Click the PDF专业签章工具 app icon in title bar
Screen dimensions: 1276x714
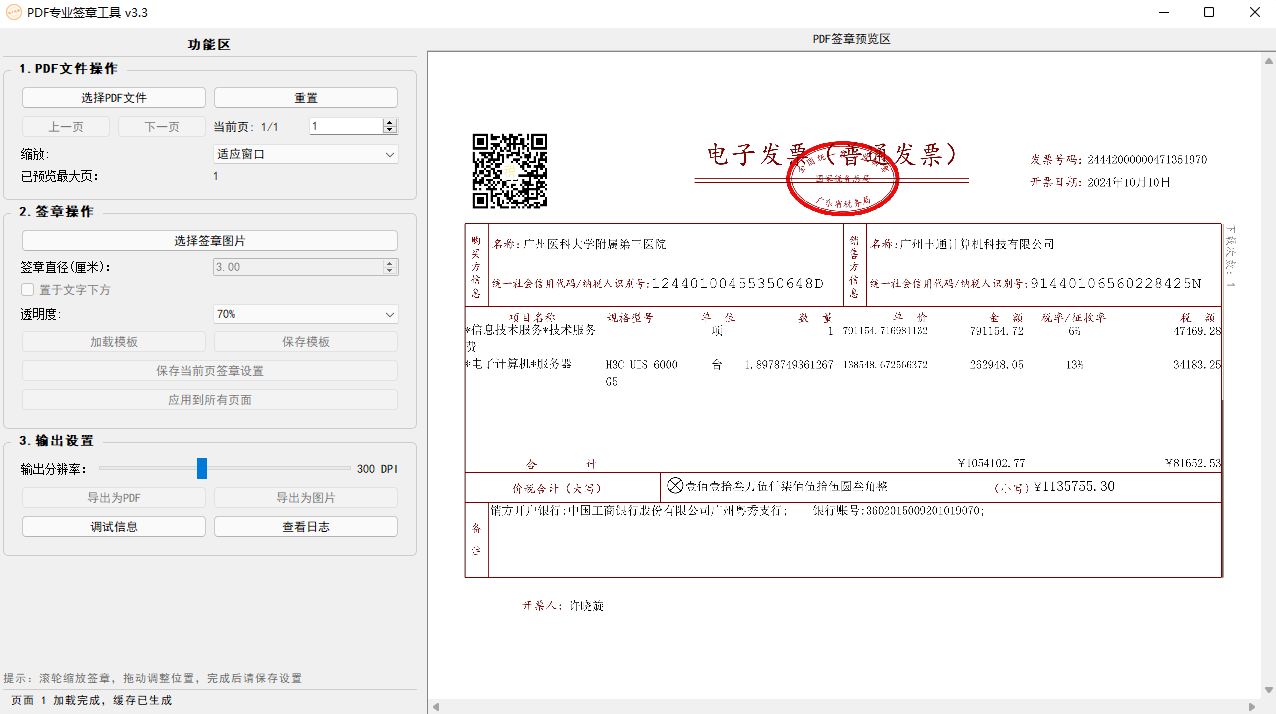(14, 13)
